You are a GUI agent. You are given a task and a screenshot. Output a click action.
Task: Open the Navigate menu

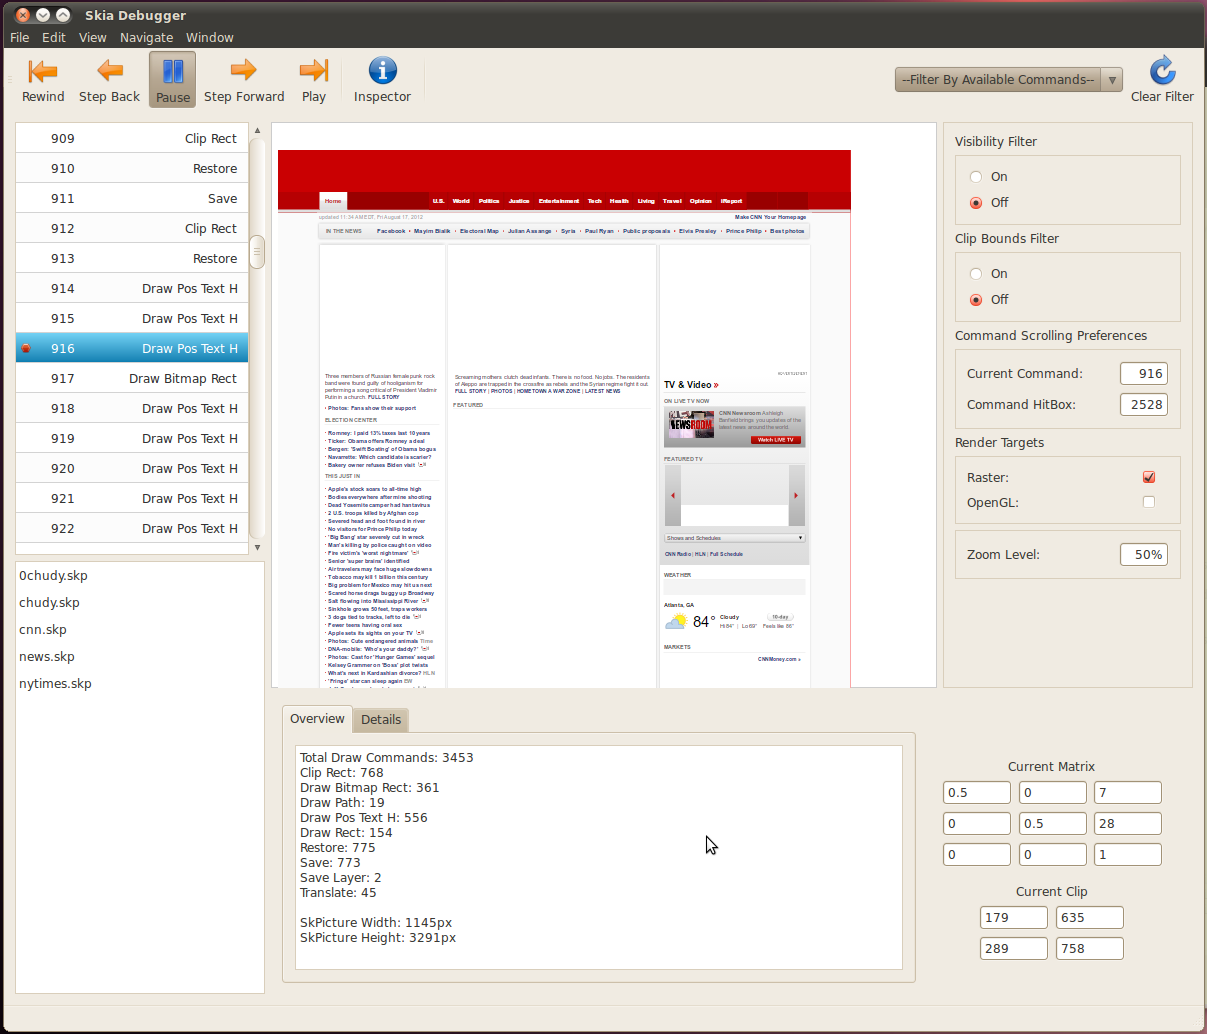click(146, 38)
